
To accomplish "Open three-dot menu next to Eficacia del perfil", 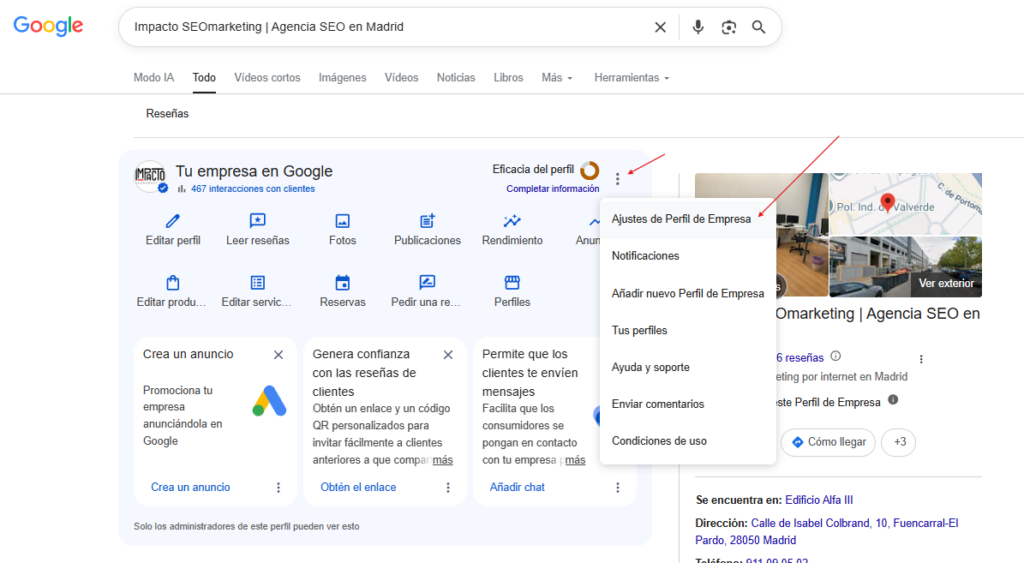I will (x=617, y=179).
